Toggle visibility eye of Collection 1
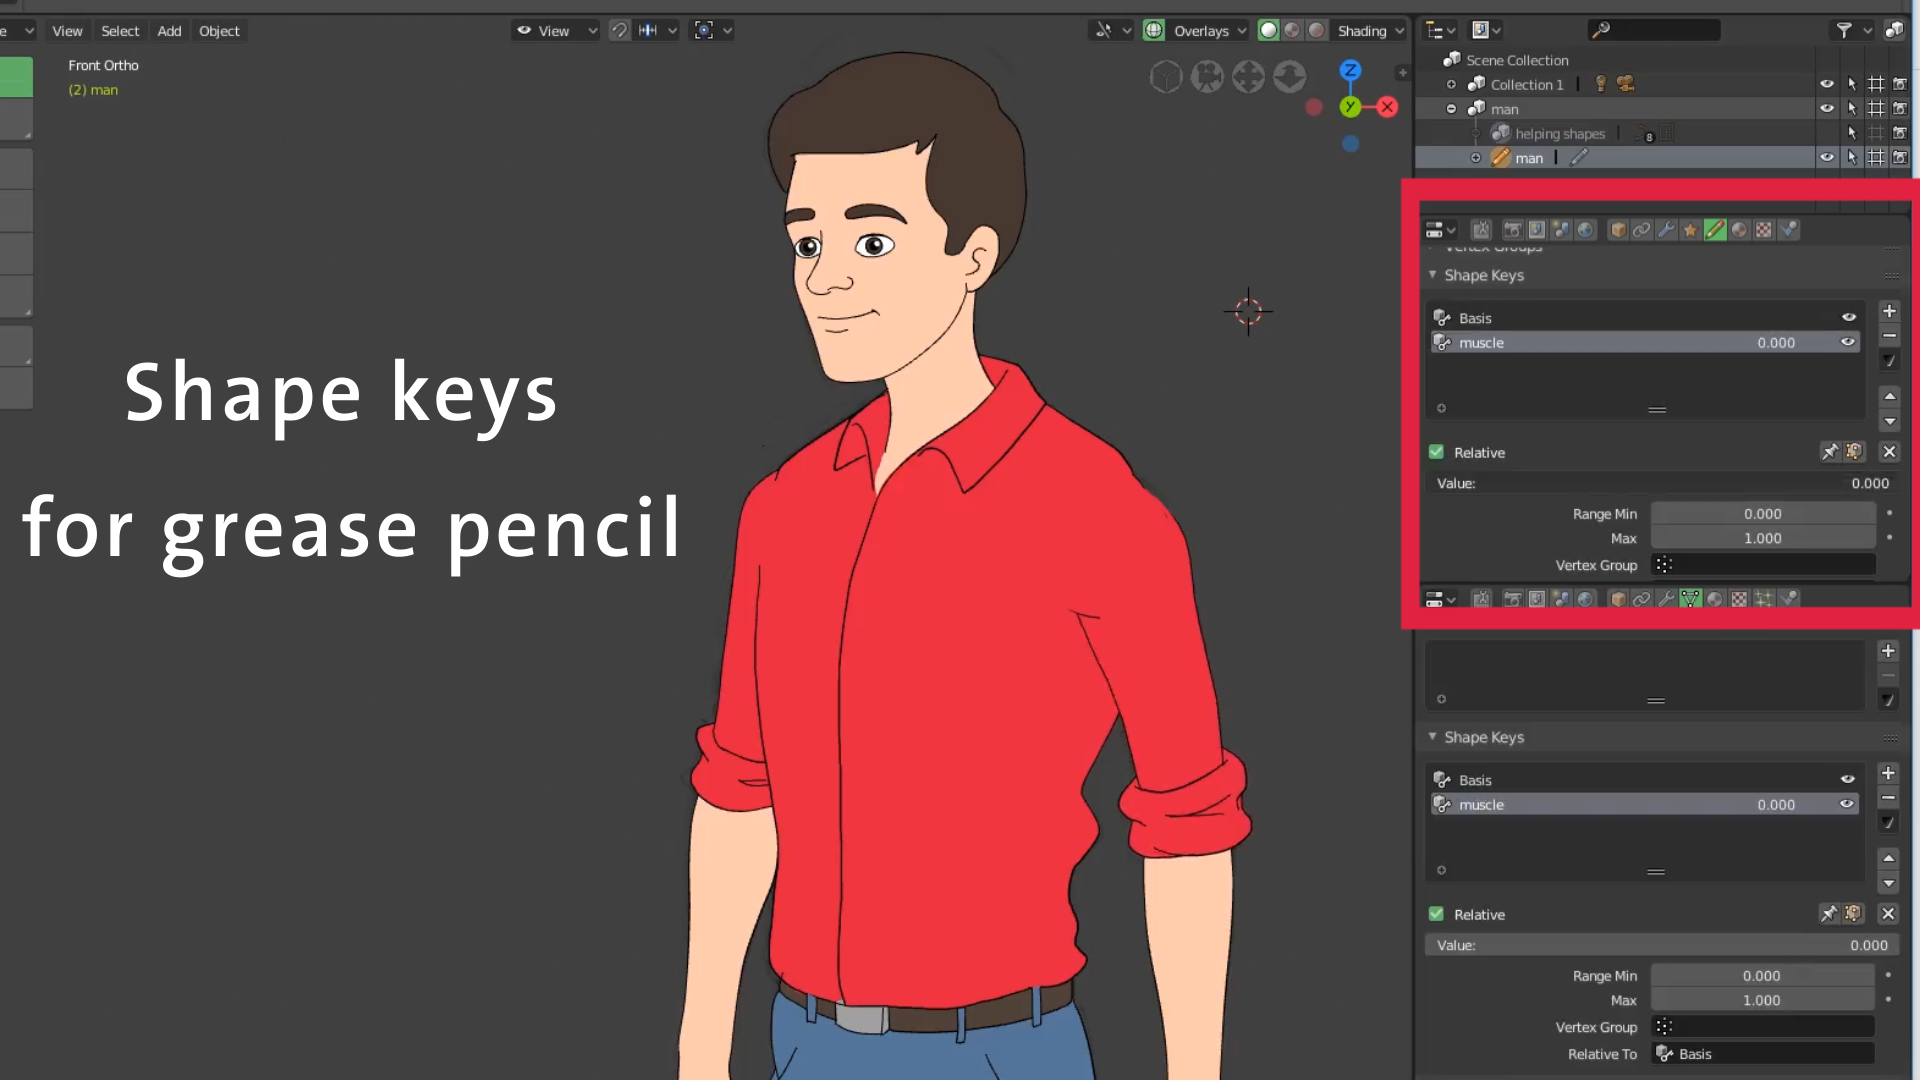The width and height of the screenshot is (1920, 1080). [1827, 84]
